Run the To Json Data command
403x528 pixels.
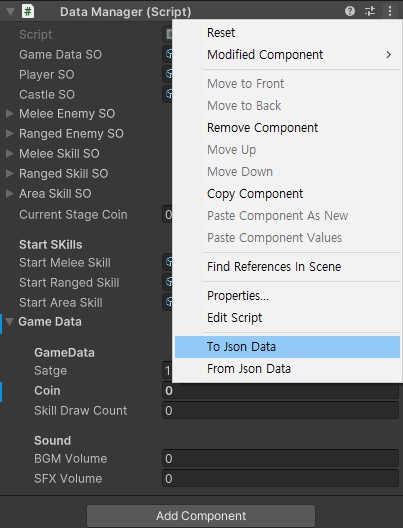click(287, 347)
